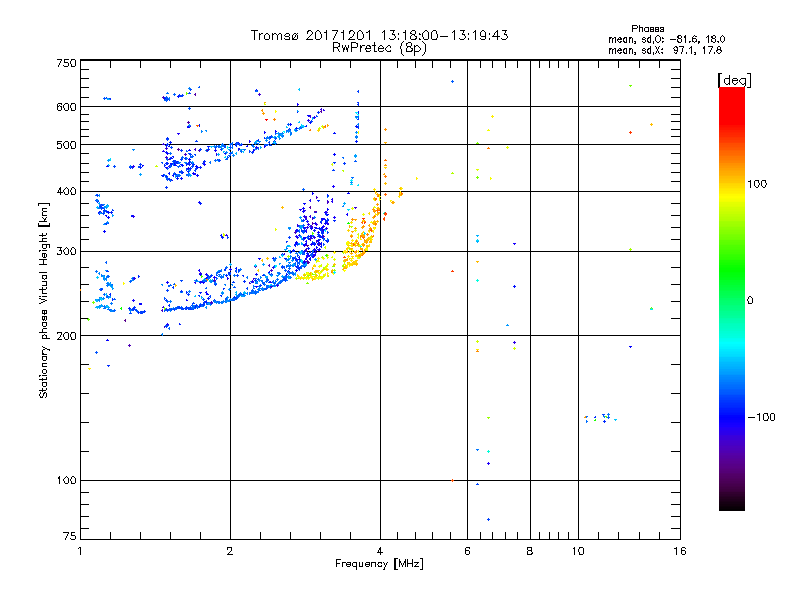Click the '[deg]' colorbar unit label

coord(734,80)
